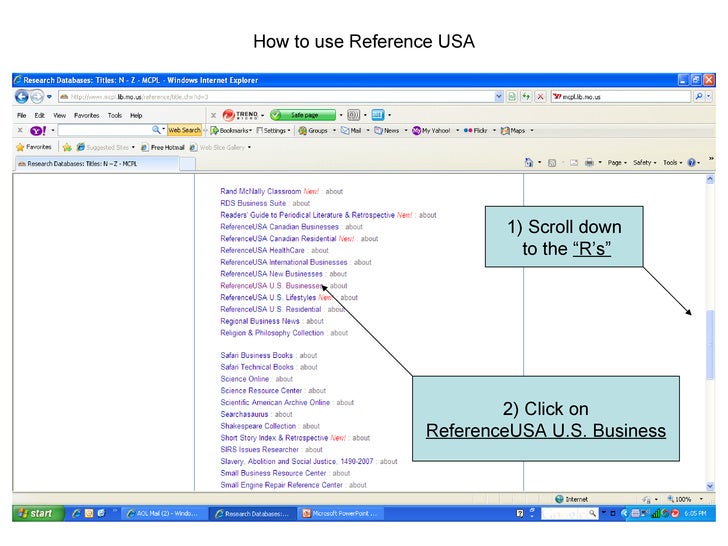
Task: Click the Free Hotmail favorite
Action: pos(163,147)
